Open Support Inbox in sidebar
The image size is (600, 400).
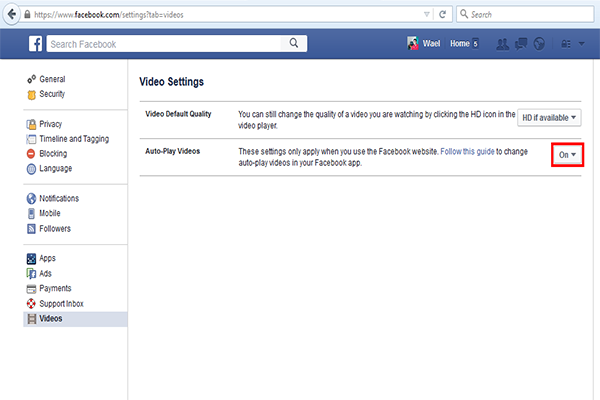tap(61, 304)
